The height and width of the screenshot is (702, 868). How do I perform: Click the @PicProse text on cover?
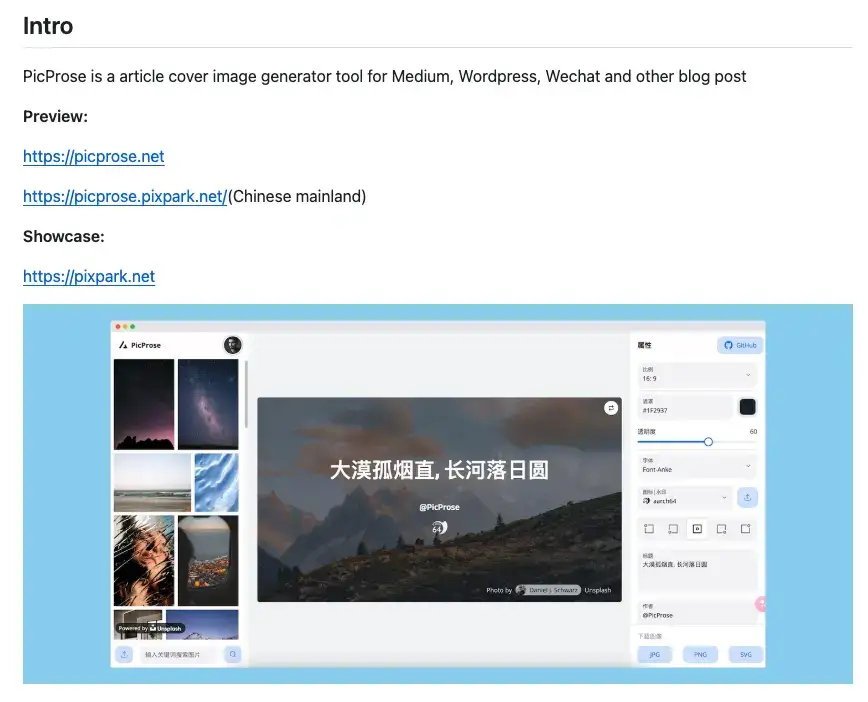pos(440,507)
